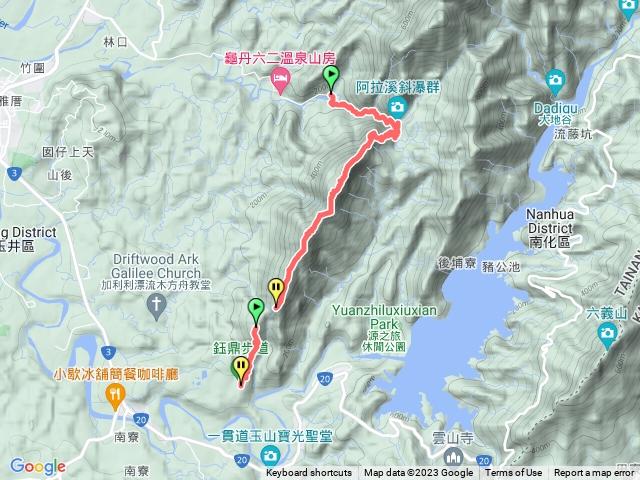Open the orange restaurant icon for 小歇冰舖
The width and height of the screenshot is (640, 480).
(x=115, y=395)
